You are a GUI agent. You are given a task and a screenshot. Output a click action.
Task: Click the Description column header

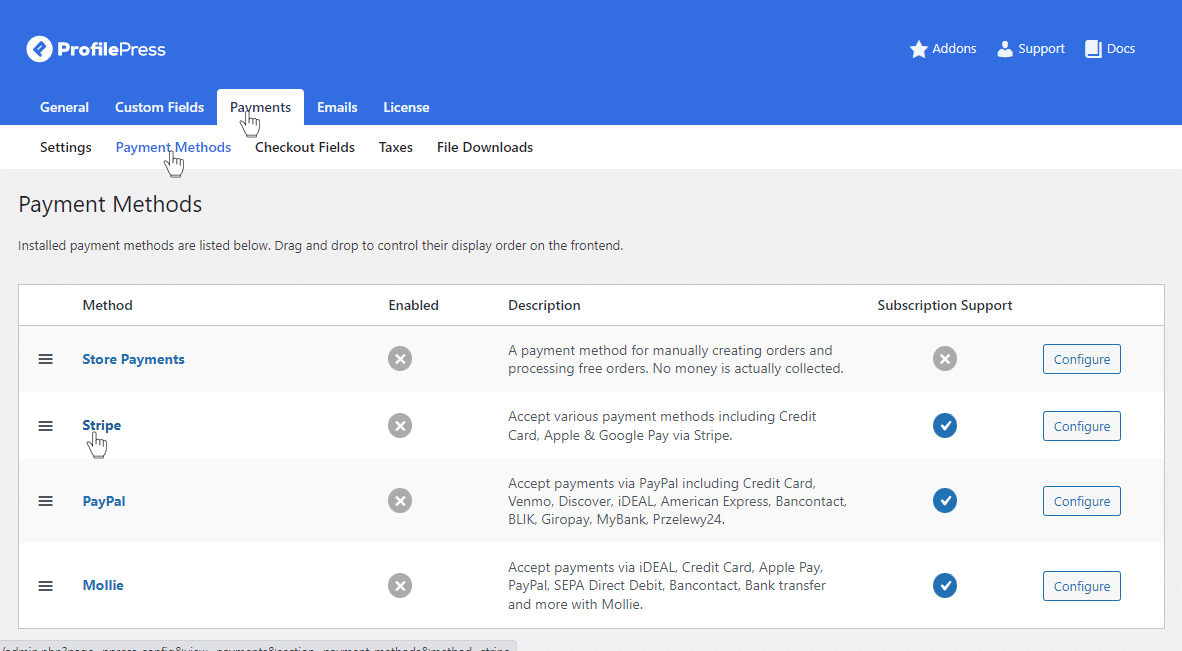point(544,305)
